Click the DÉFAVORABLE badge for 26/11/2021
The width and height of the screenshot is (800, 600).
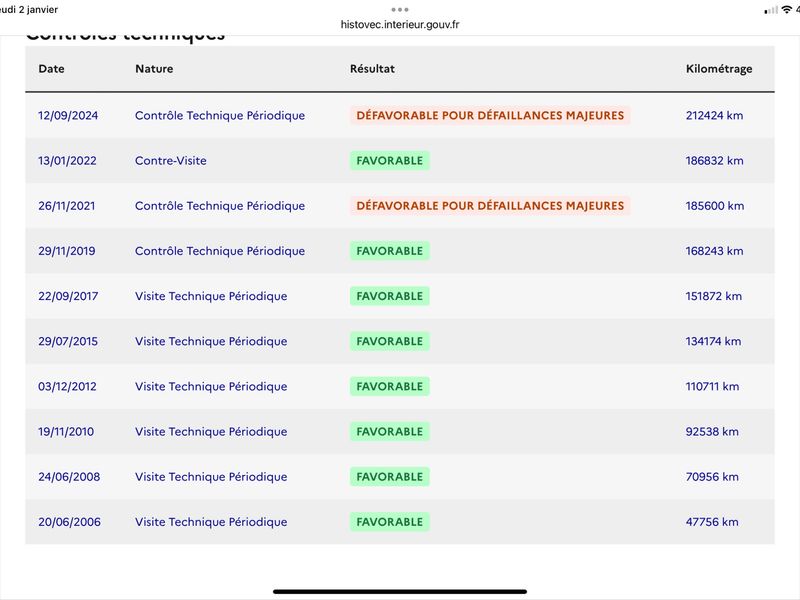(490, 206)
